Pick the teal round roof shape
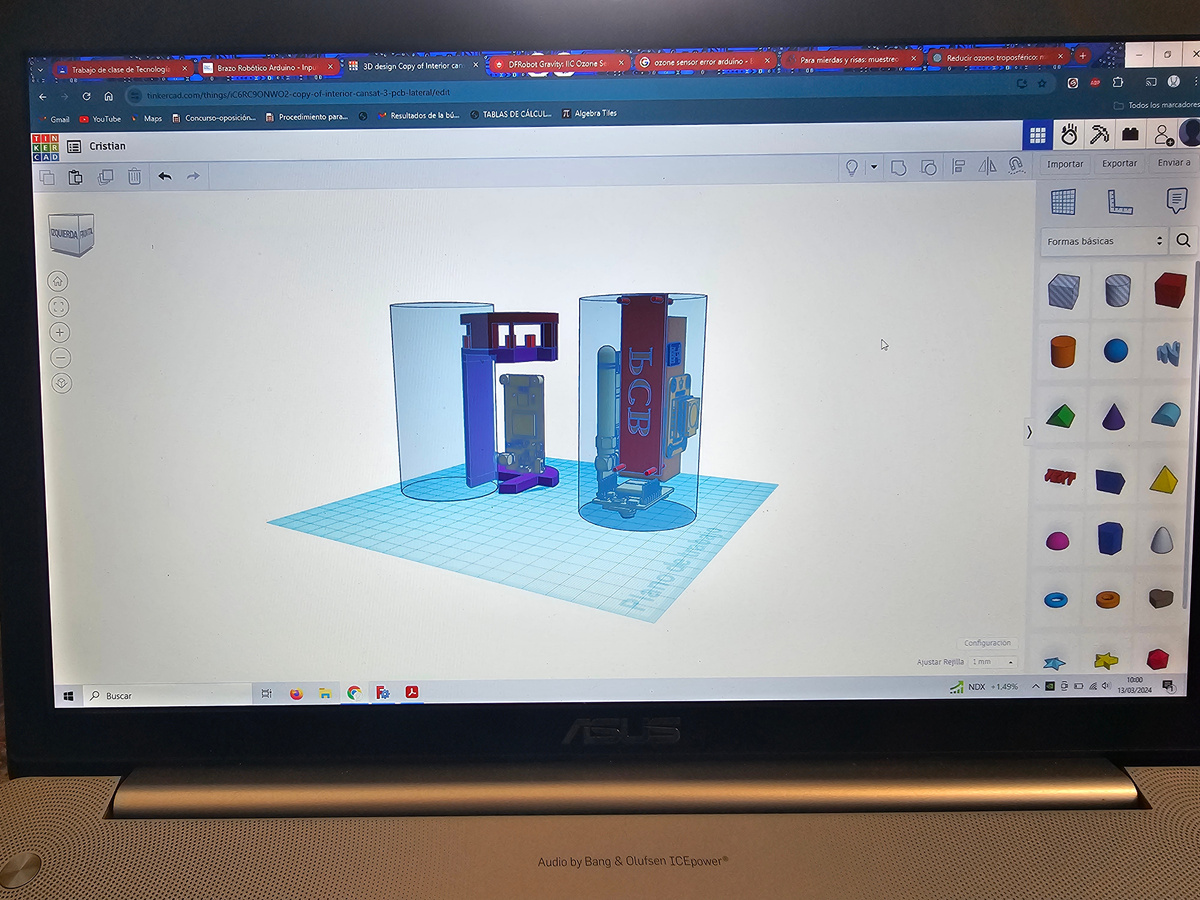 [x=1166, y=414]
